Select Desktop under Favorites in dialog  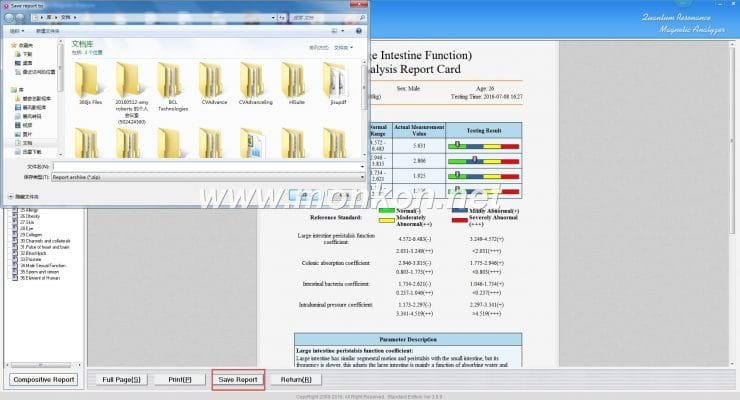pyautogui.click(x=24, y=63)
